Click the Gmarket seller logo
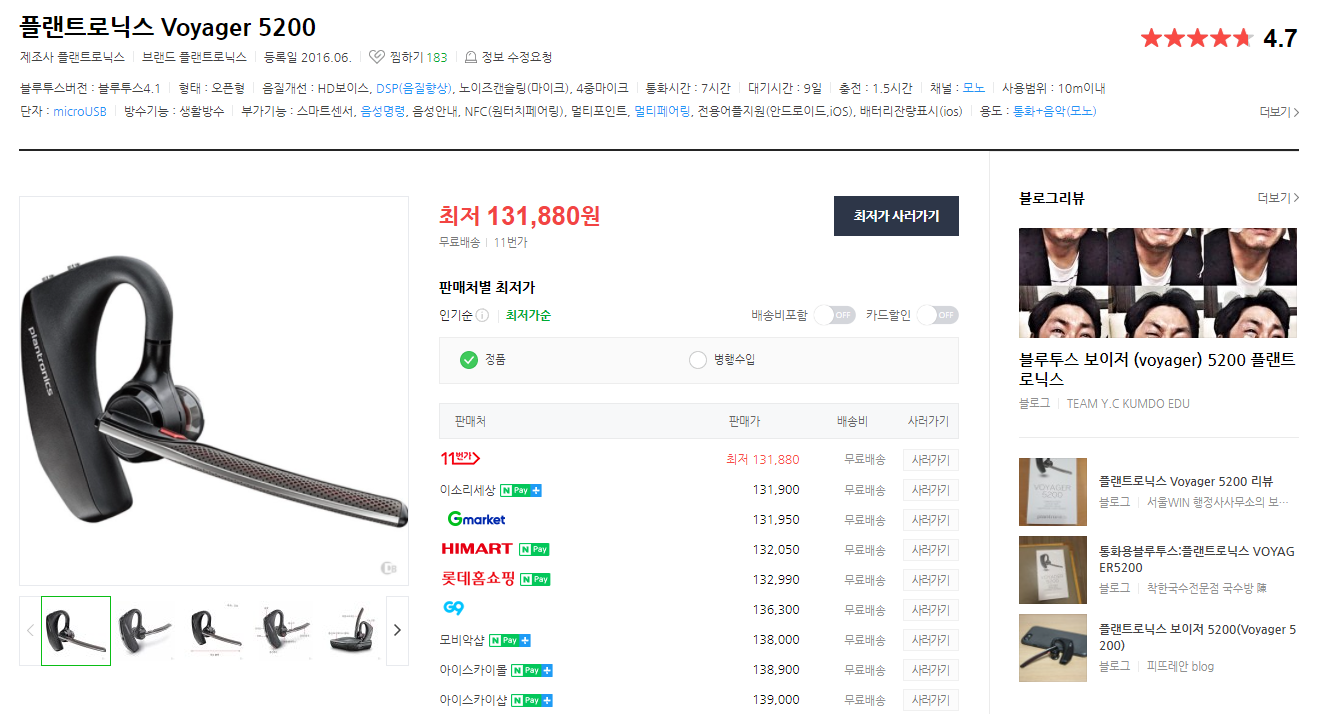 click(x=477, y=519)
